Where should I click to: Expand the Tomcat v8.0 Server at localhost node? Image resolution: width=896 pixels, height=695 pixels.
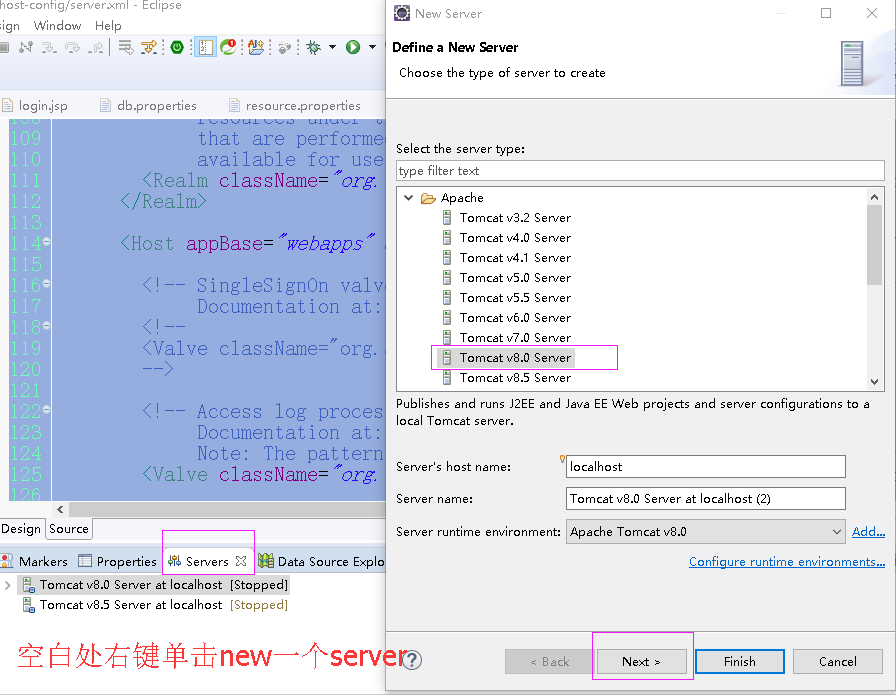pyautogui.click(x=7, y=585)
